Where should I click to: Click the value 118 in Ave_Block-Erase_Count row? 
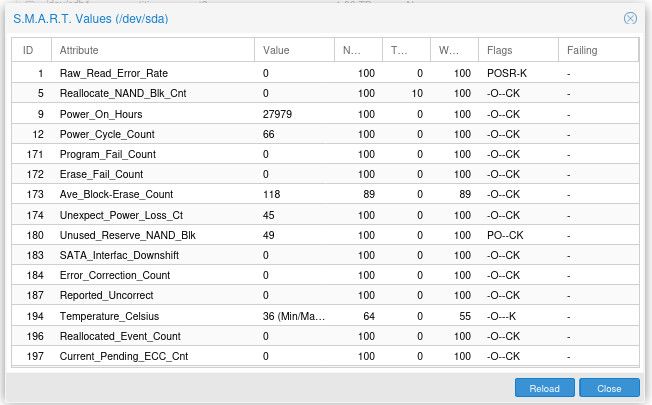pos(272,194)
